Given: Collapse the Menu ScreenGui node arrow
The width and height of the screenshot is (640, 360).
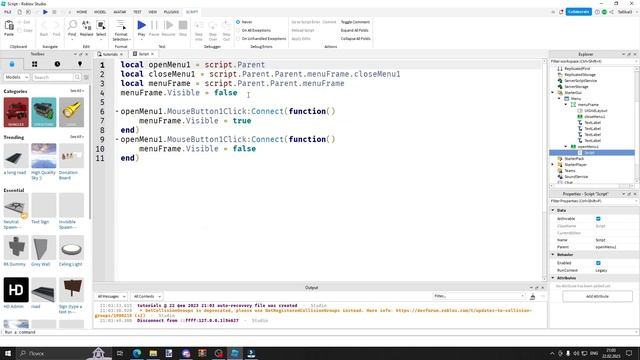Looking at the screenshot, I should pyautogui.click(x=560, y=98).
